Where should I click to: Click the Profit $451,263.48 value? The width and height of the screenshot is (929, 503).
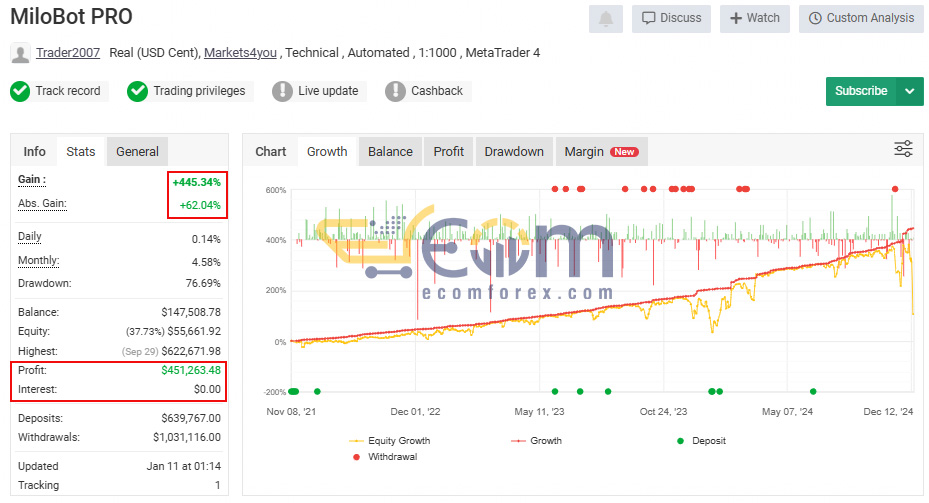(191, 370)
